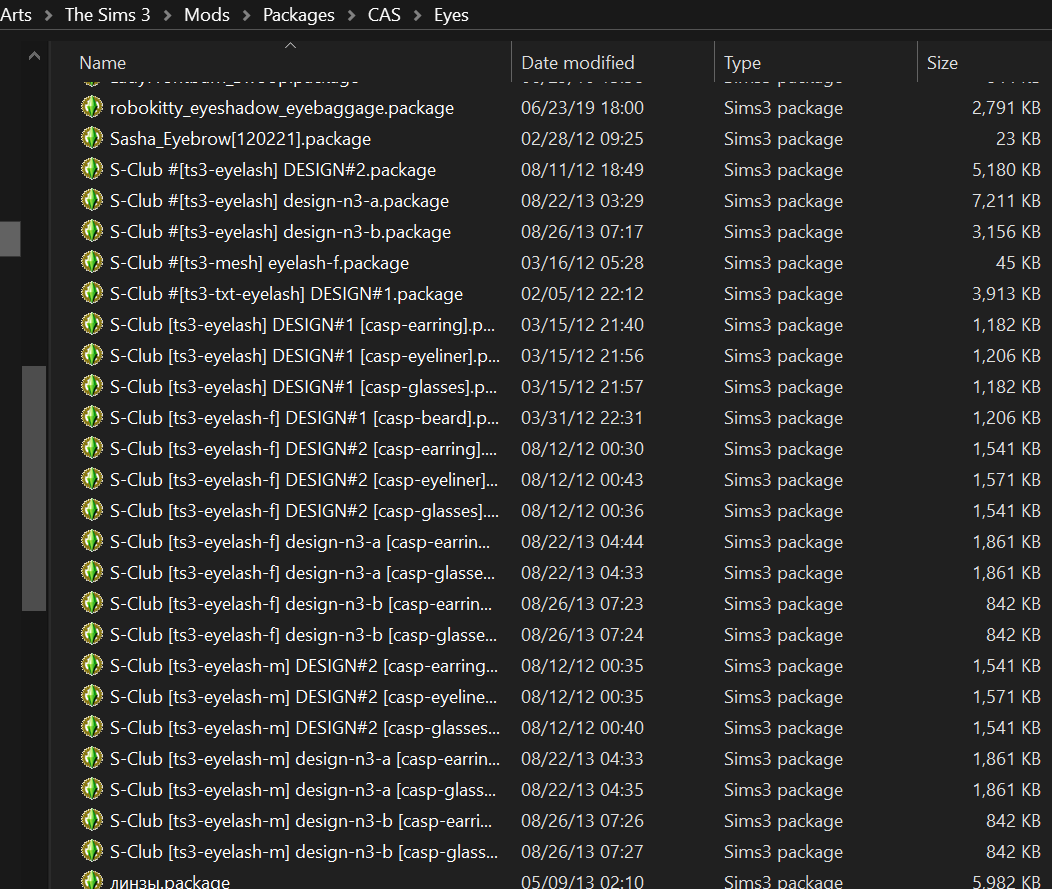Click navigation pane scroll-up arrow
Viewport: 1052px width, 889px height.
click(x=34, y=56)
